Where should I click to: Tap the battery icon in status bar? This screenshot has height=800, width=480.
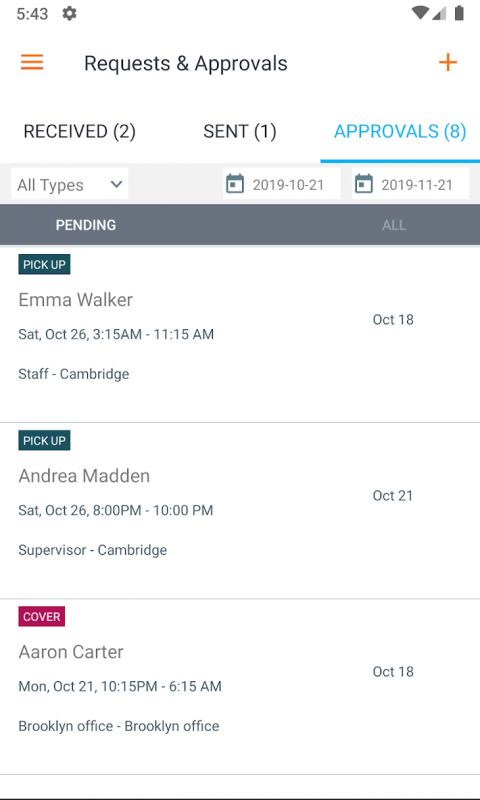click(x=459, y=13)
